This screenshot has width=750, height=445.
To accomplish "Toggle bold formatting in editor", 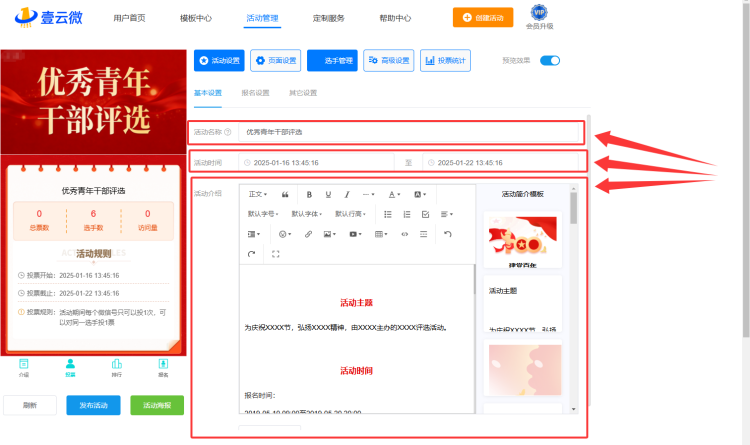I will [309, 194].
